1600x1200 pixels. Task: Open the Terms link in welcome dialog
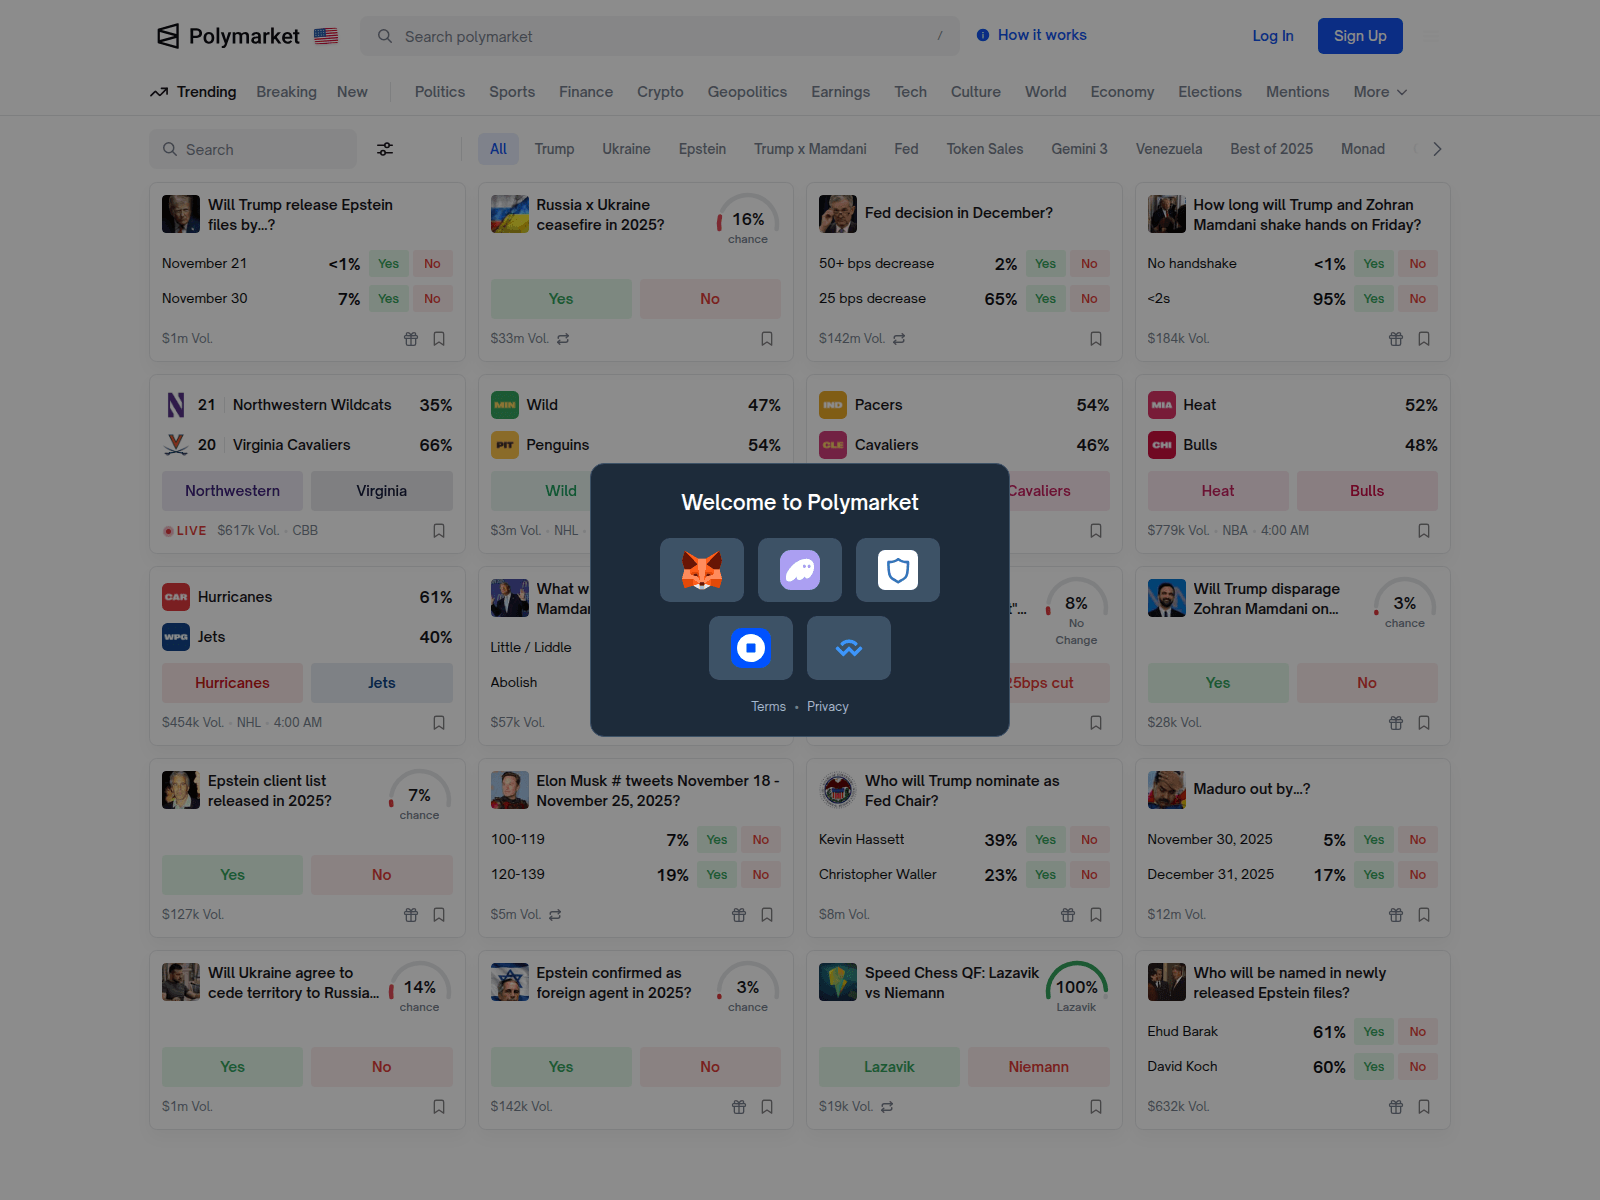pyautogui.click(x=769, y=706)
